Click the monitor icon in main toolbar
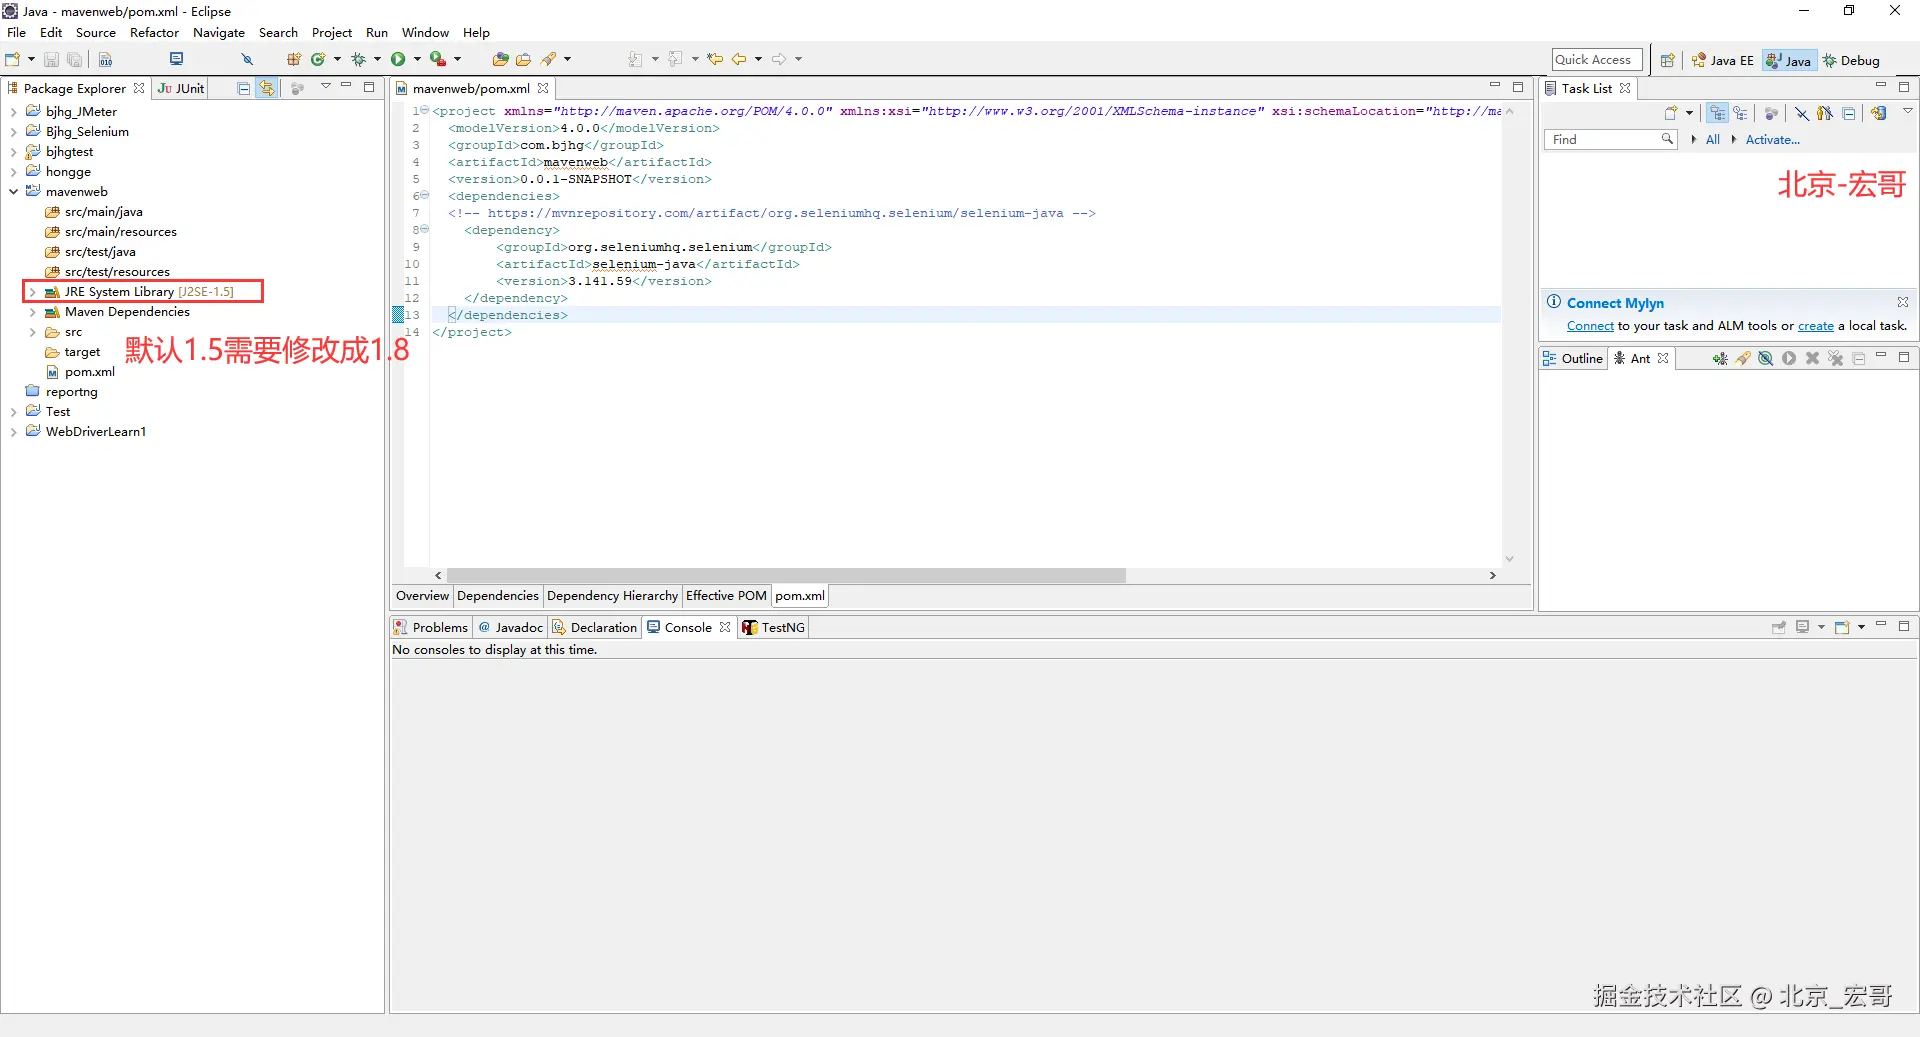This screenshot has height=1037, width=1920. point(177,60)
